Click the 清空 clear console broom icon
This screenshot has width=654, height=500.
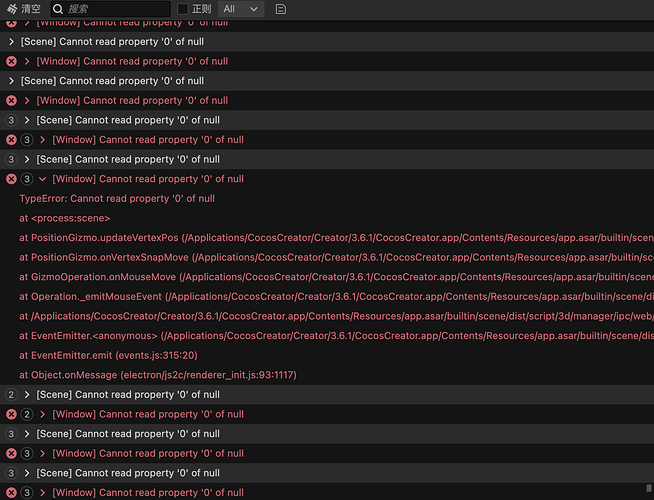pos(12,9)
